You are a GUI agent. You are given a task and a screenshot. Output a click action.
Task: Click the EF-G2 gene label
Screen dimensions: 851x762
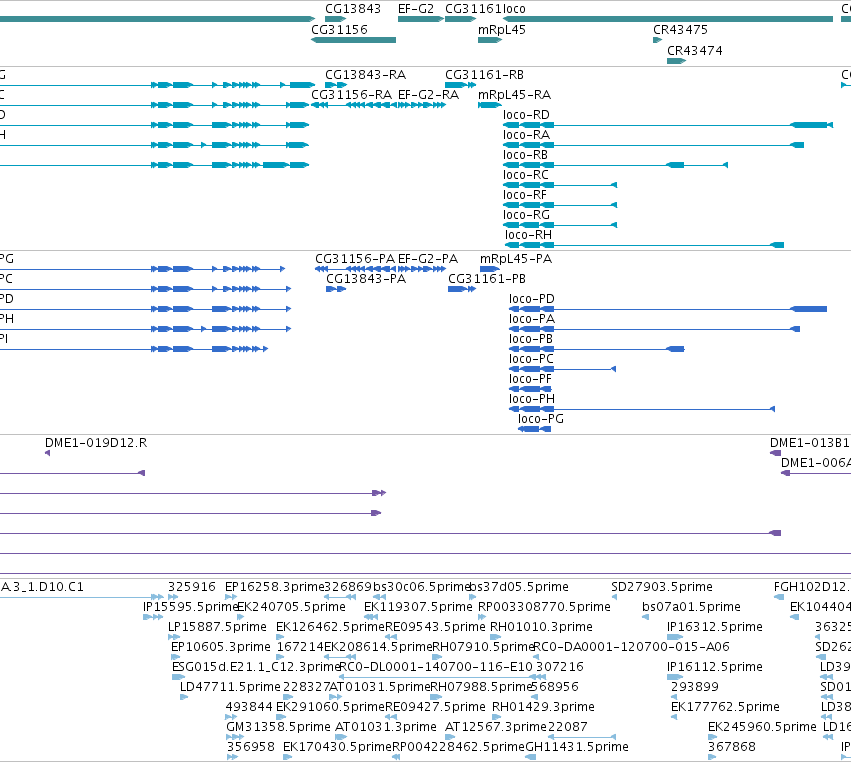click(x=416, y=9)
